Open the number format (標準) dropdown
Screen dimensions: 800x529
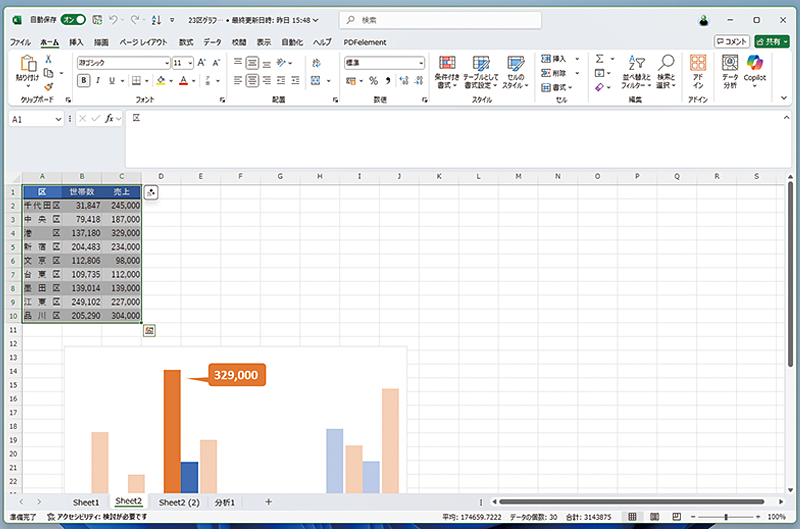420,62
